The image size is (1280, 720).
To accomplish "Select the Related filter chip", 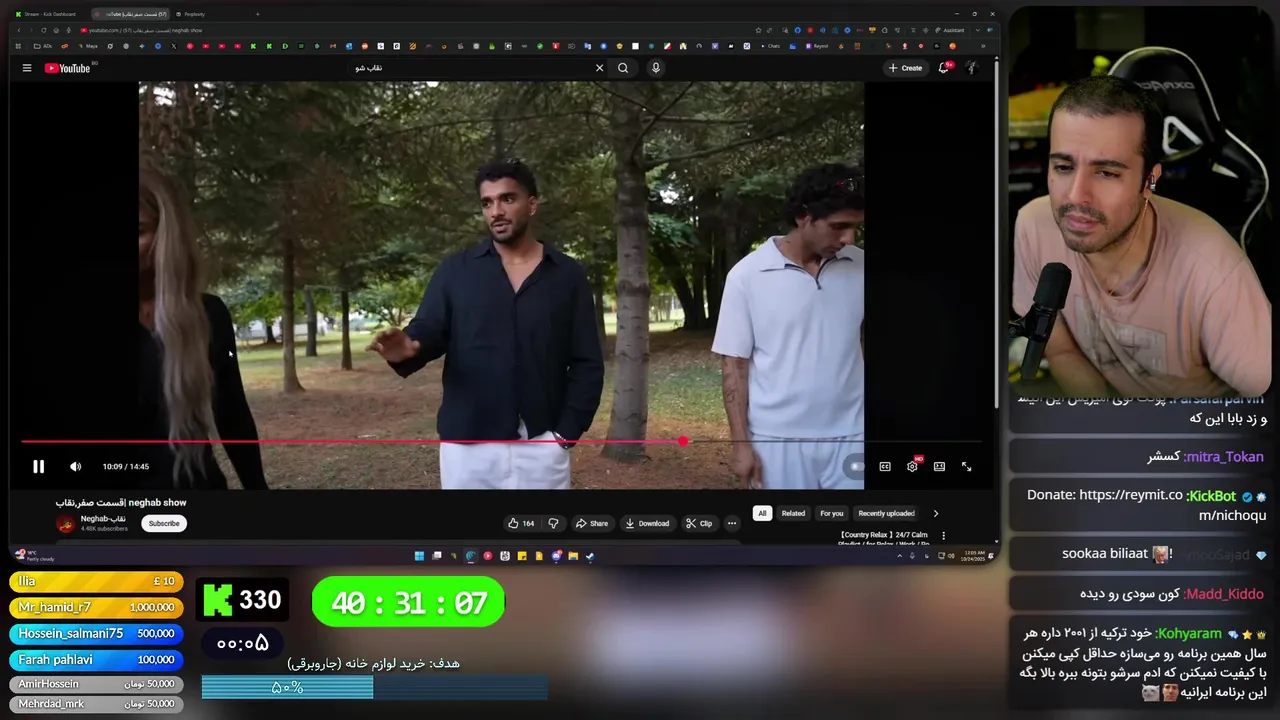I will (793, 513).
